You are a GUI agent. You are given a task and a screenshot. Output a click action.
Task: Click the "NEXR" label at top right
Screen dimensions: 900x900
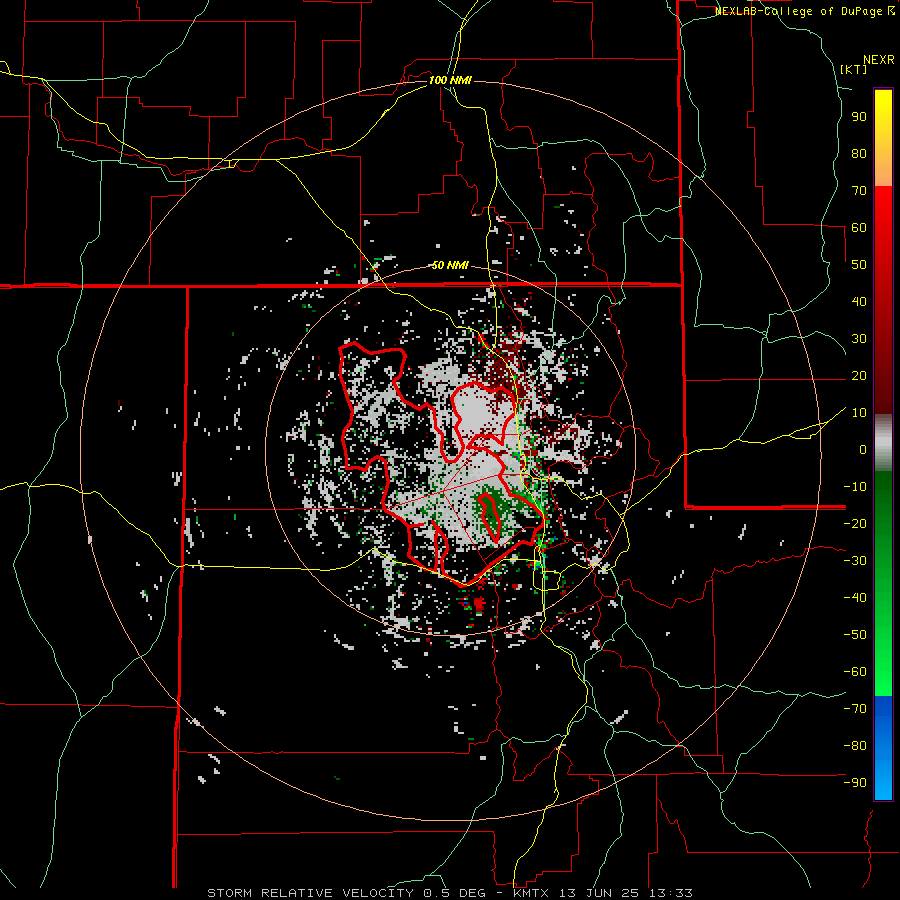(x=879, y=60)
